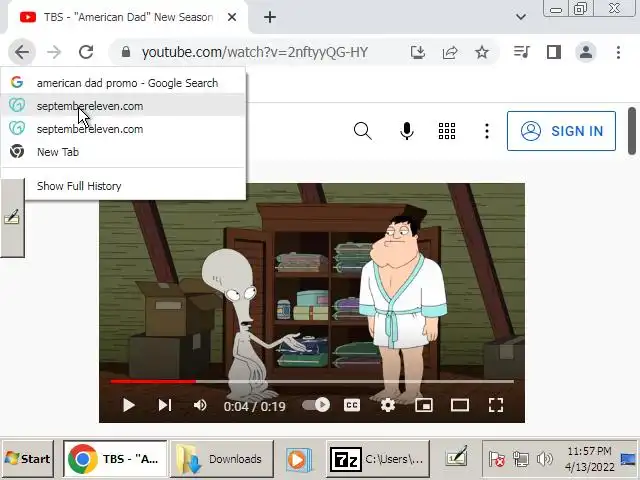Play the video
This screenshot has height=480, width=640.
129,405
